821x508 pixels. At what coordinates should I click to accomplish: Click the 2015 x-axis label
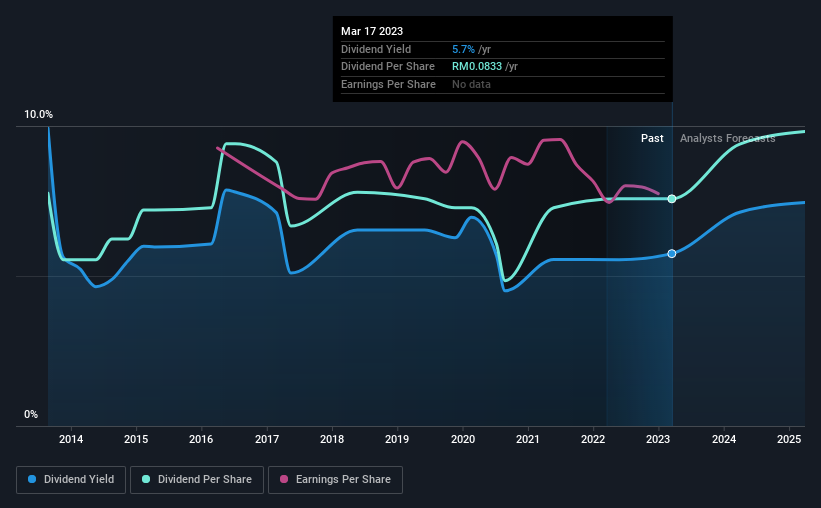[136, 439]
